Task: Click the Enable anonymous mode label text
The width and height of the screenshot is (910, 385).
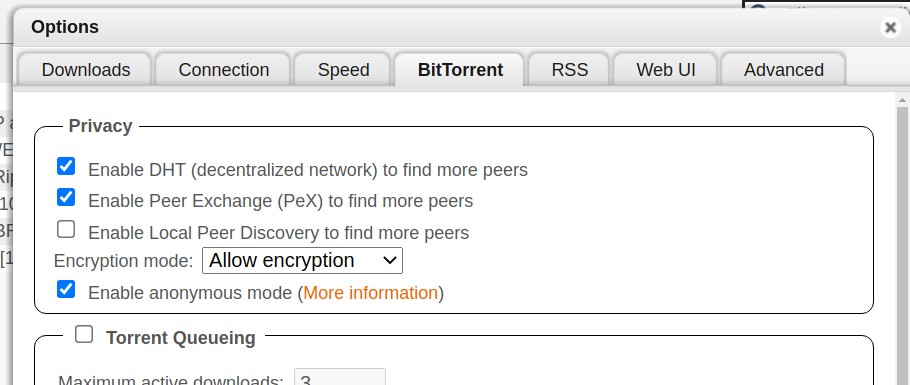Action: coord(190,293)
